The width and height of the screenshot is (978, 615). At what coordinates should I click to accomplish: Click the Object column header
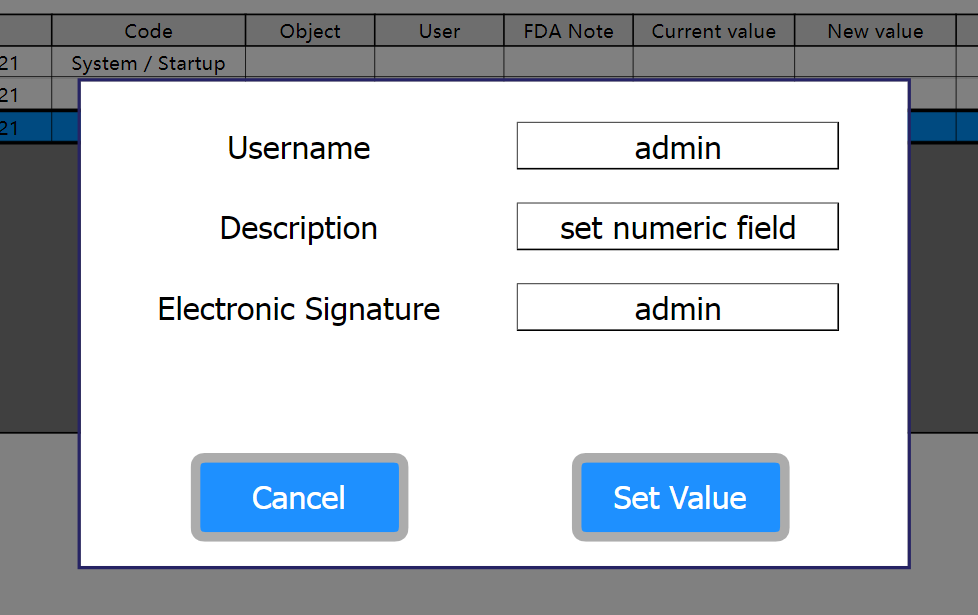310,31
